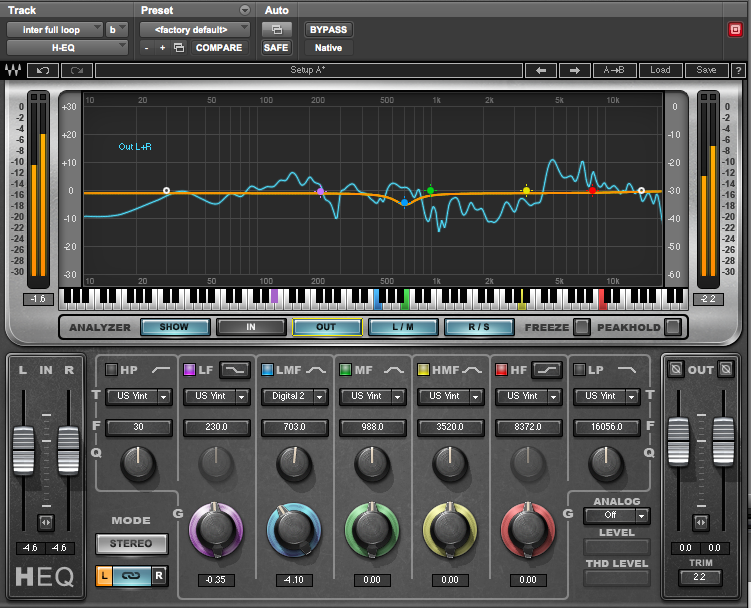Toggle the analyzer FREEZE checkbox
The height and width of the screenshot is (608, 751).
click(x=580, y=327)
